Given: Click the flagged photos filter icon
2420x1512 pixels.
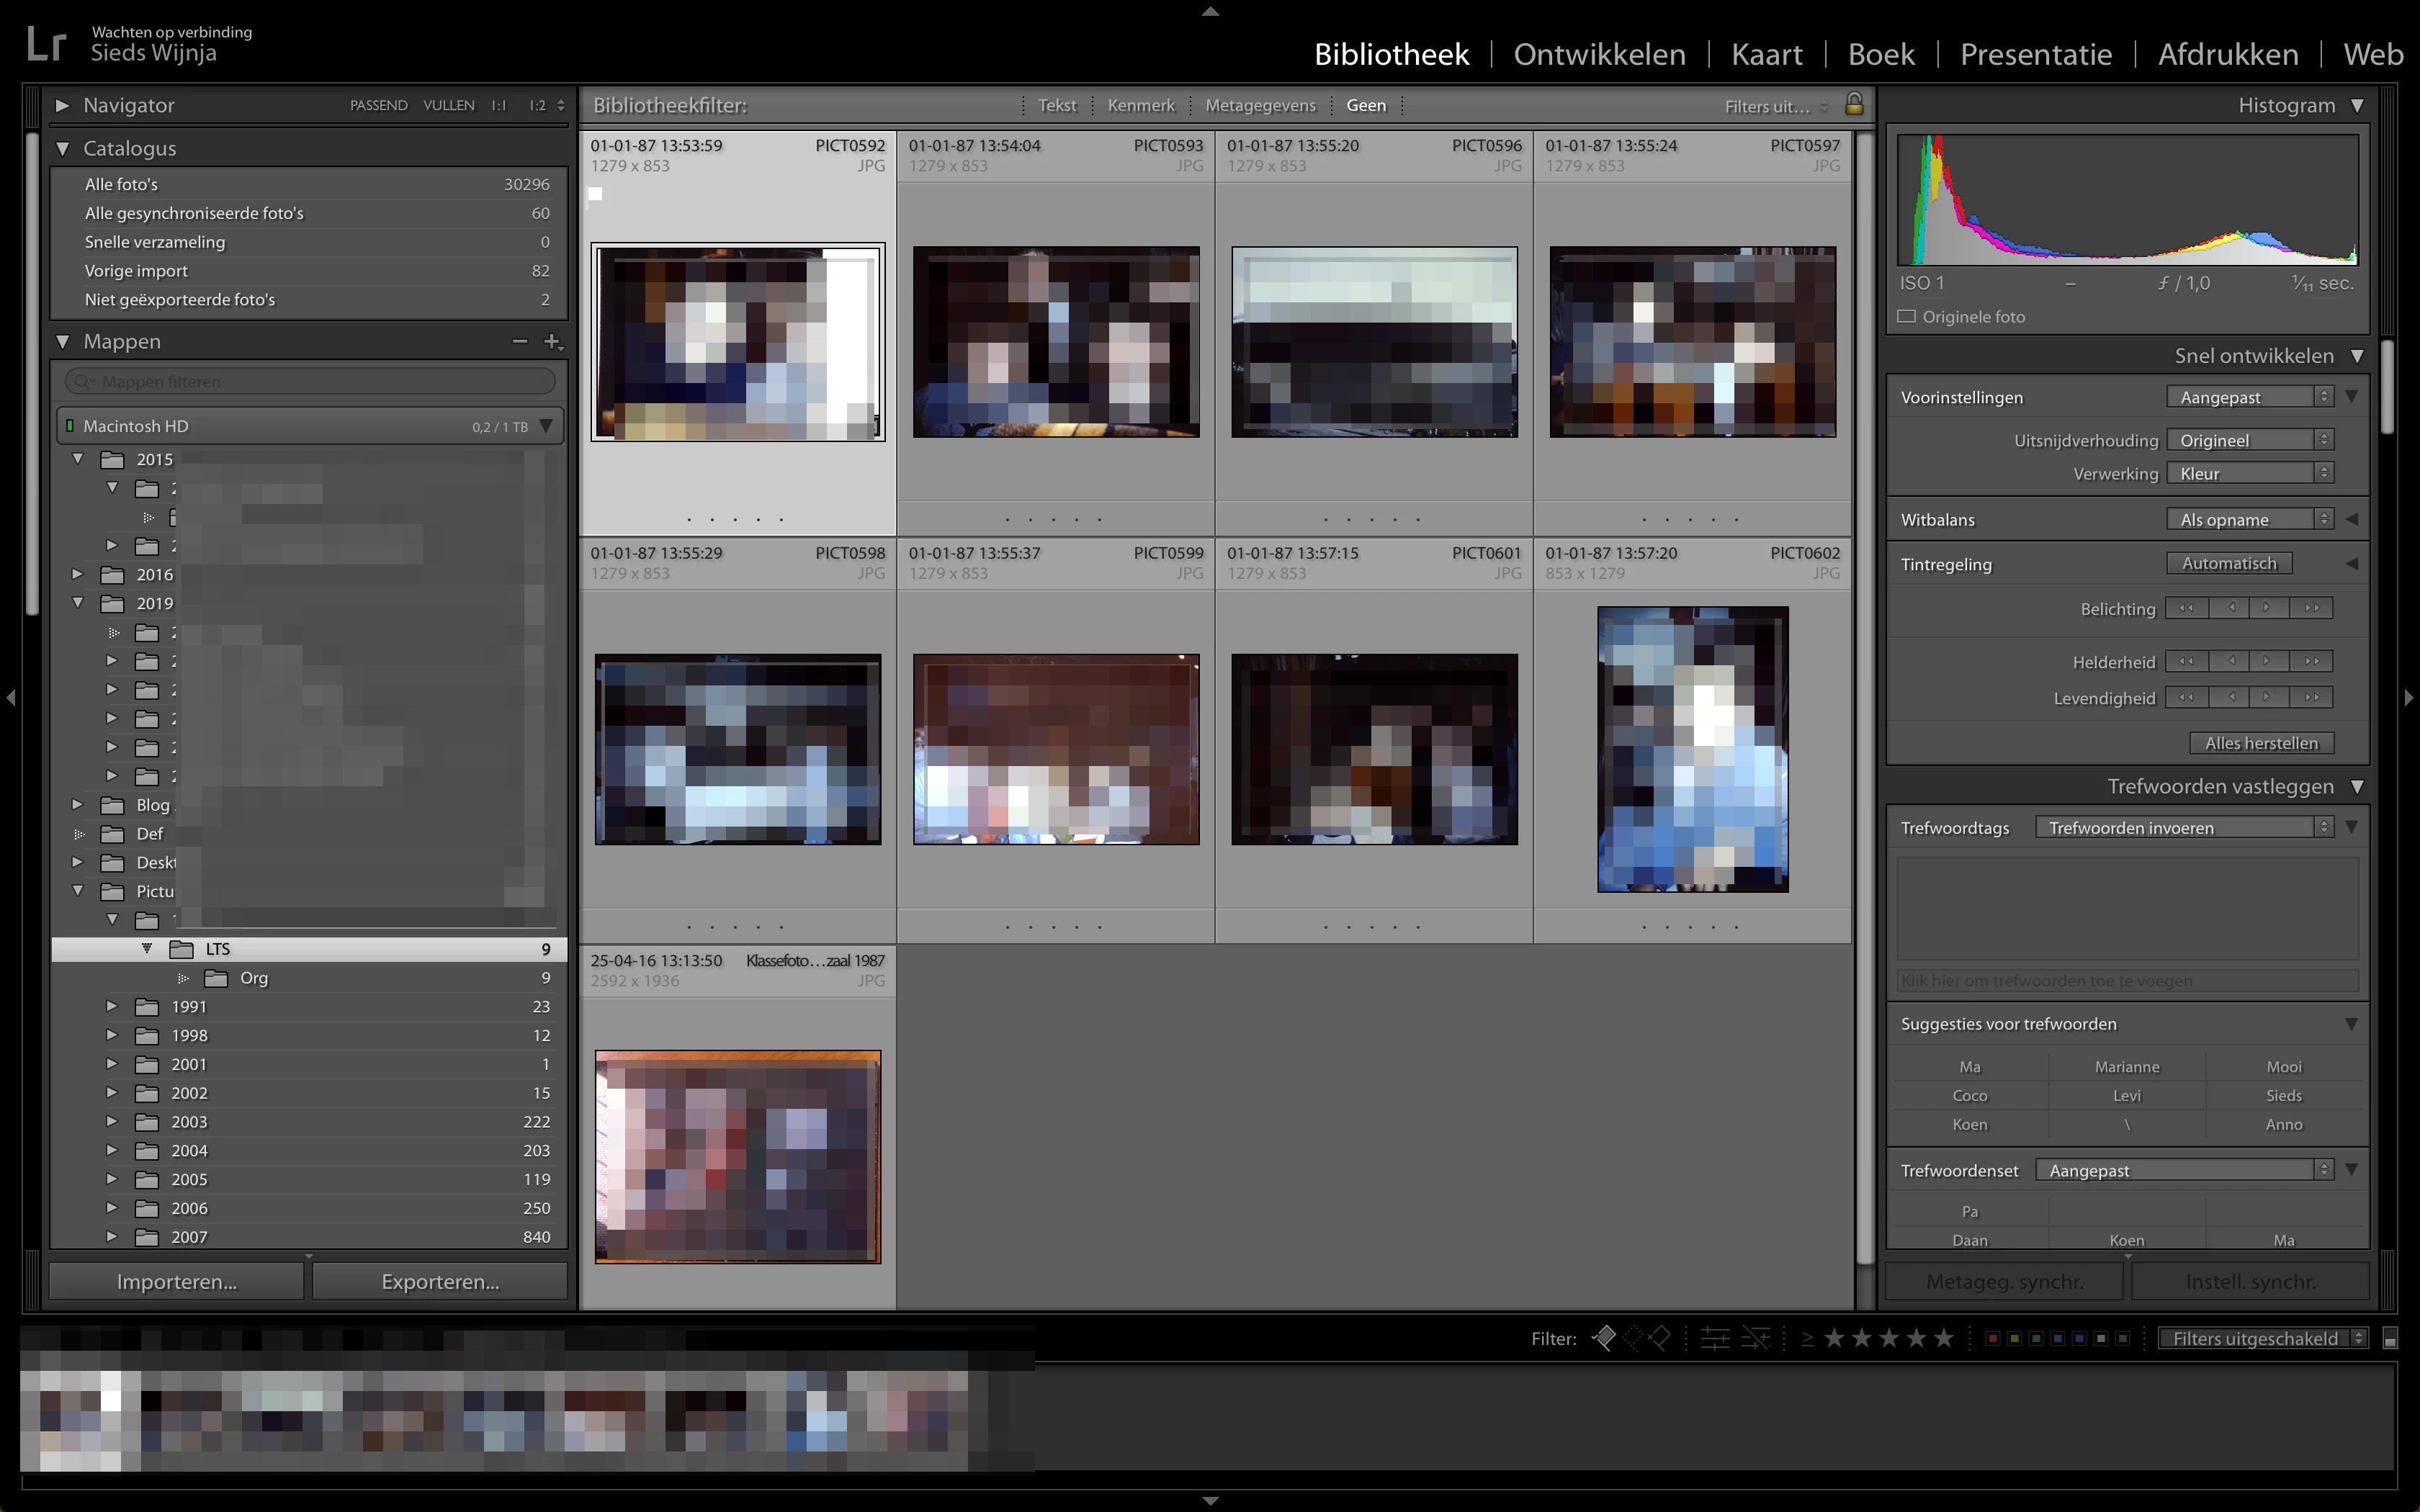Looking at the screenshot, I should click(1604, 1338).
